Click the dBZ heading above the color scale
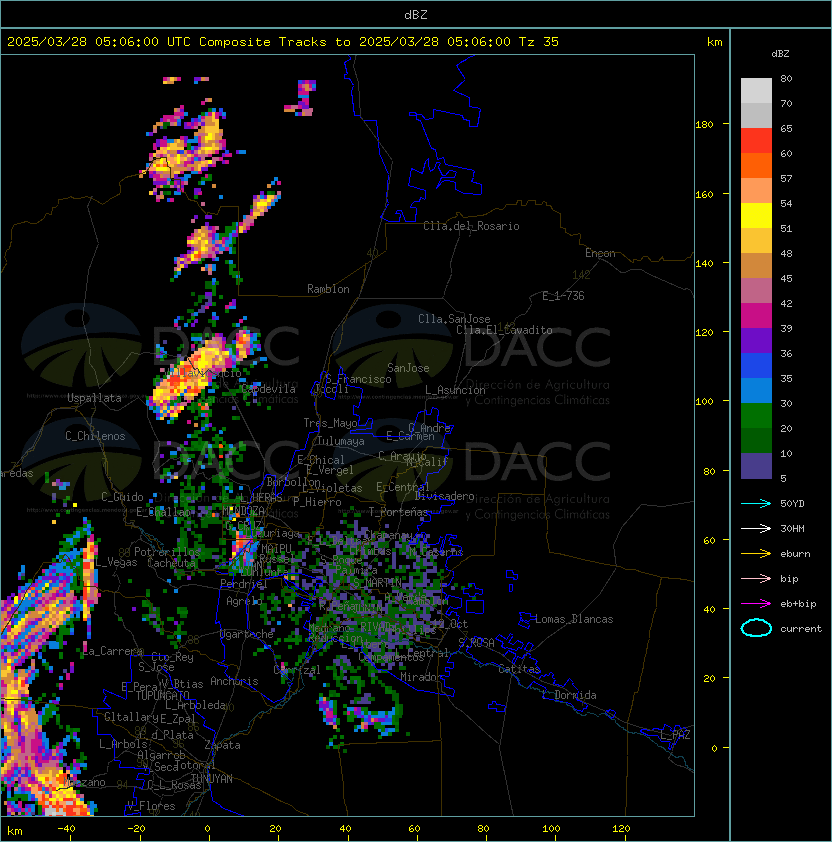This screenshot has height=842, width=832. click(780, 54)
